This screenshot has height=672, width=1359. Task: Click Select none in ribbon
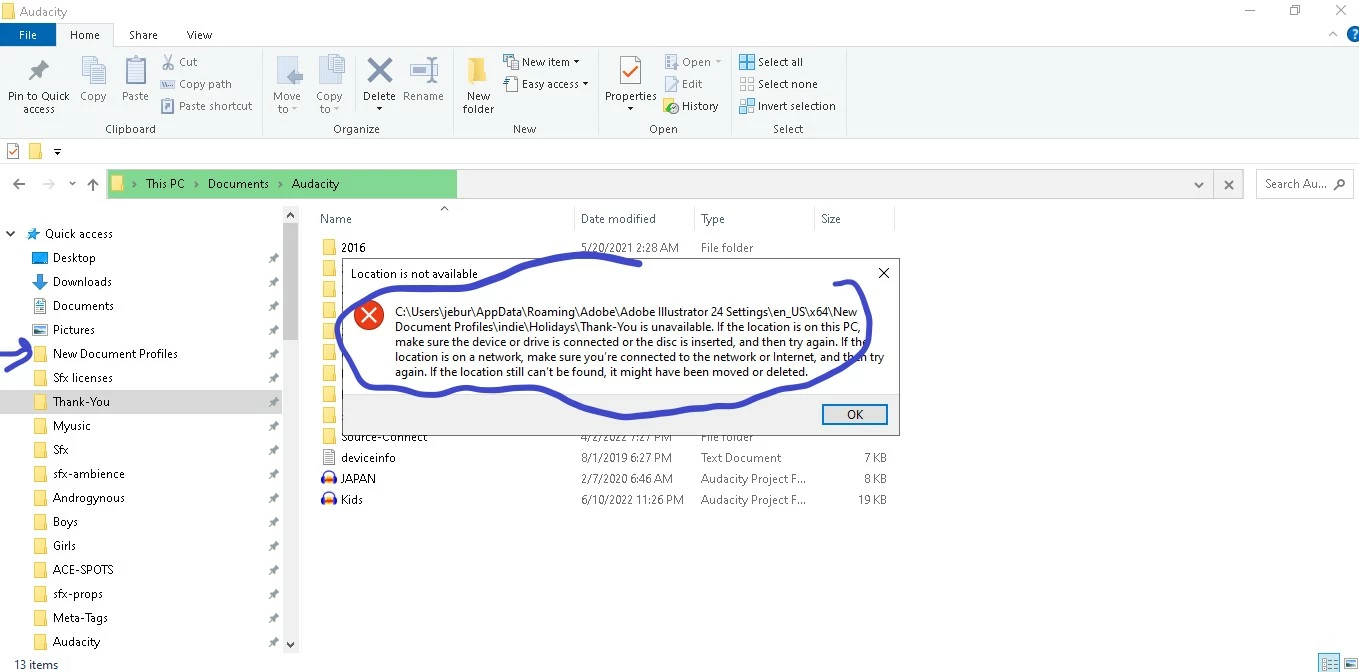(778, 84)
